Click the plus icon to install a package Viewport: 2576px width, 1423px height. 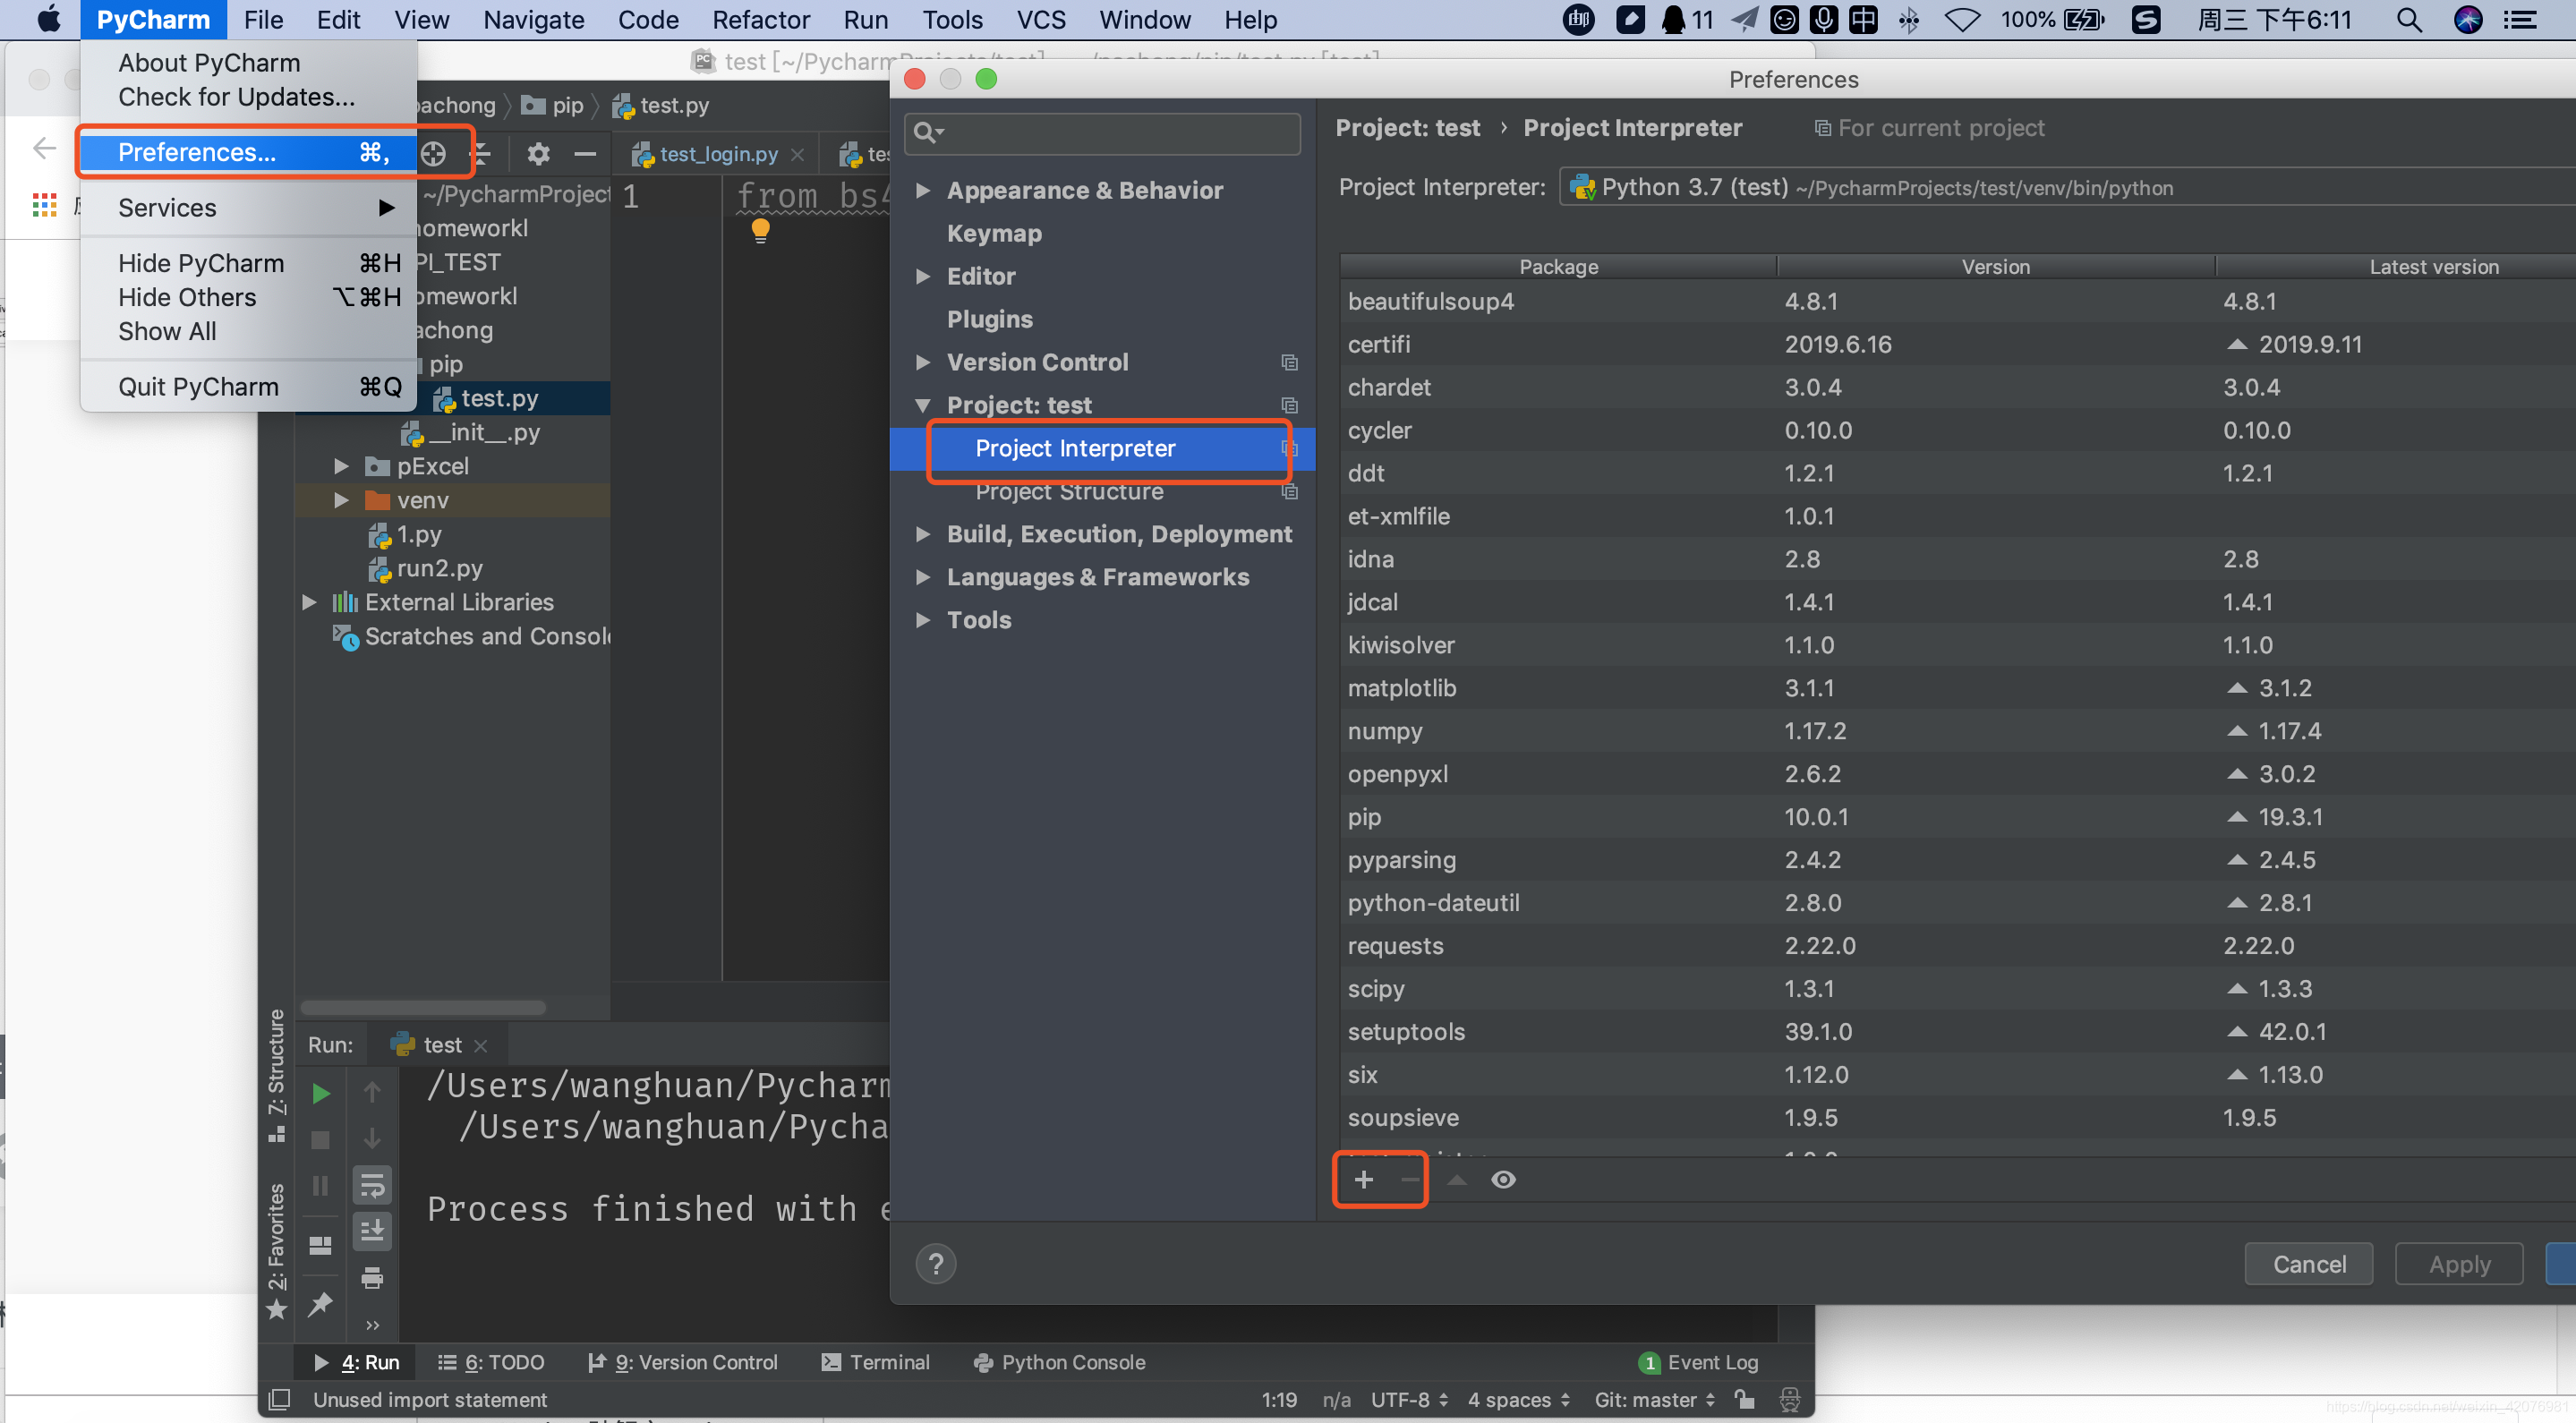(x=1363, y=1180)
